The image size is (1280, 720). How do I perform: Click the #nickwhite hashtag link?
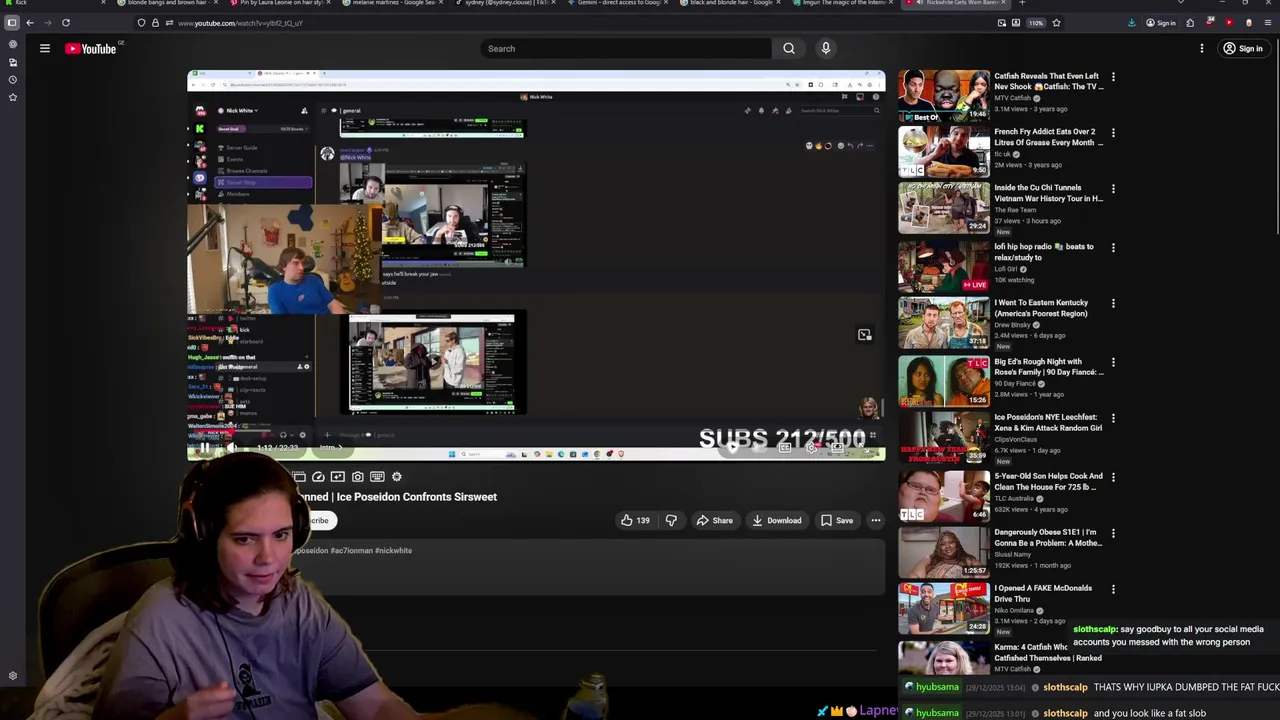click(x=393, y=550)
